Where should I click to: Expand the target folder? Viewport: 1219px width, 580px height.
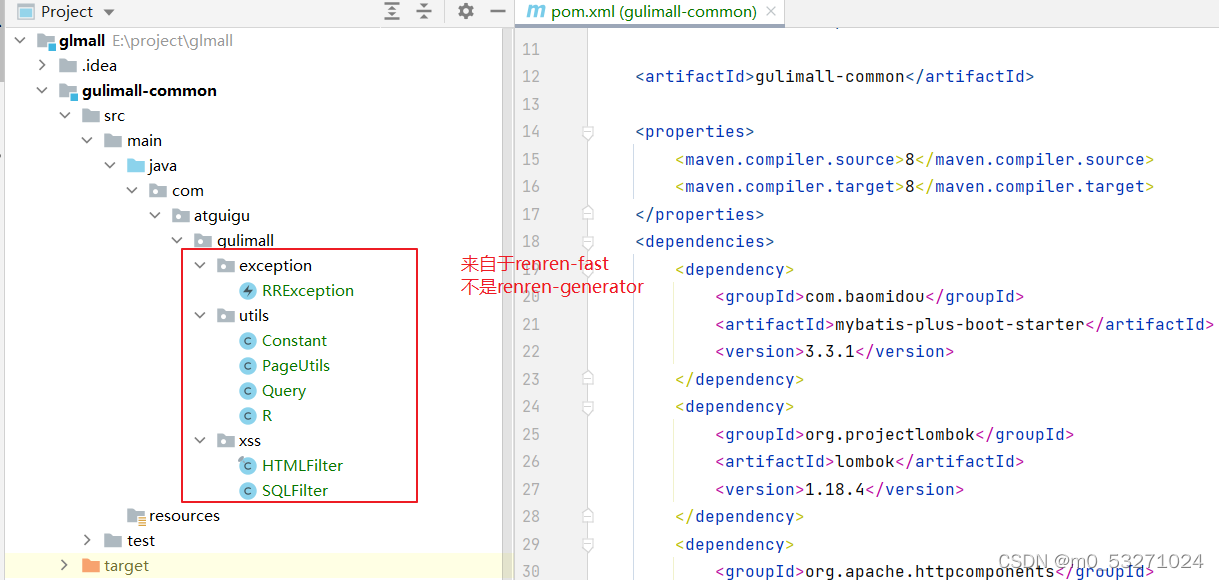[65, 566]
